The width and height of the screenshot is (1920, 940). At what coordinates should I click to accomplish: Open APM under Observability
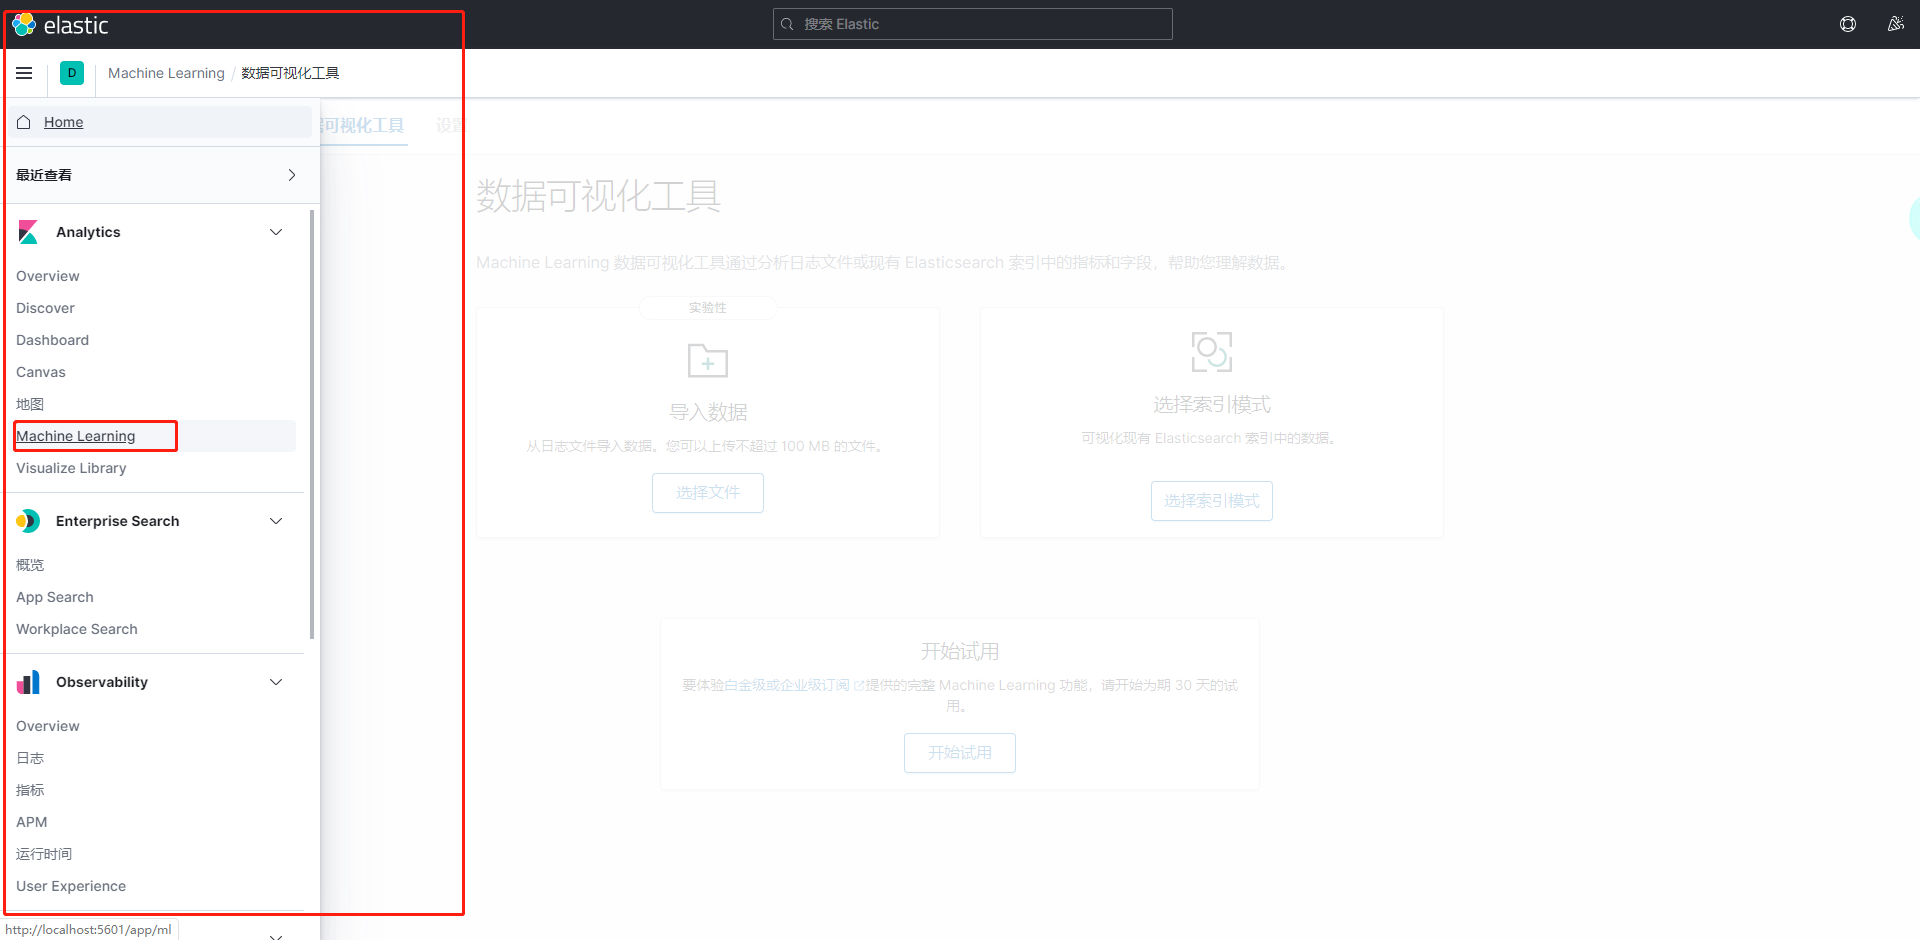pyautogui.click(x=32, y=822)
